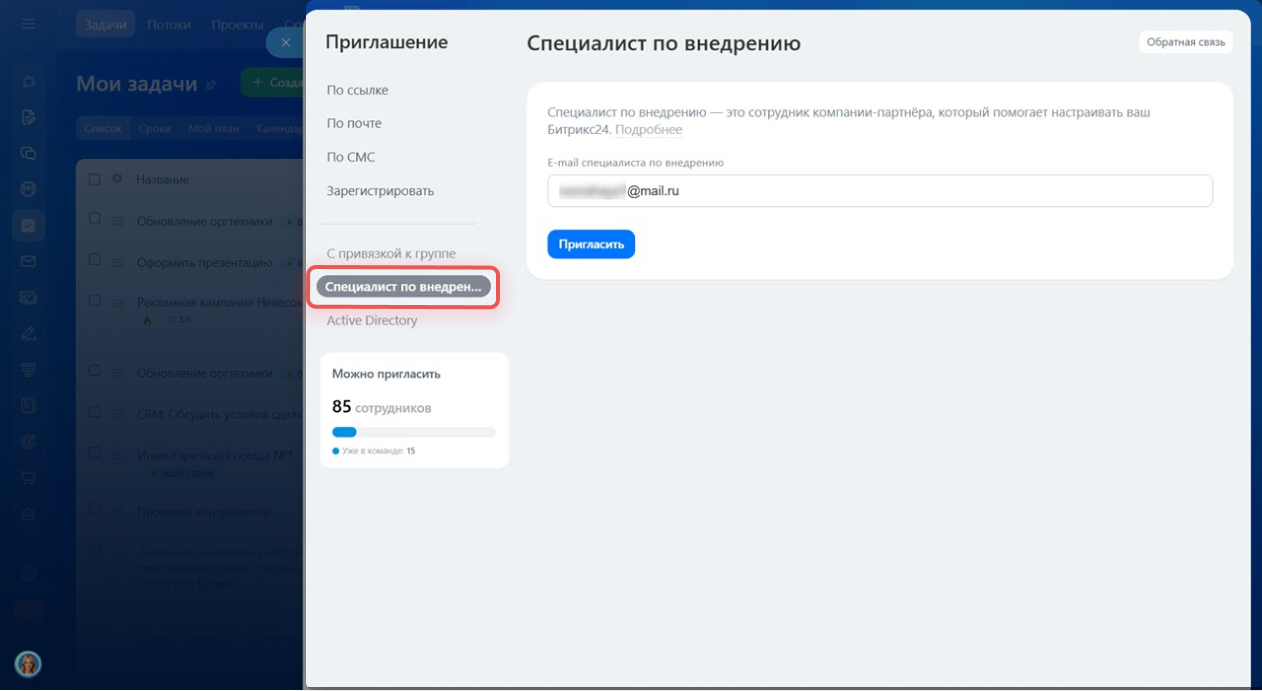
Task: Select the По ссылке invitation option
Action: click(357, 90)
